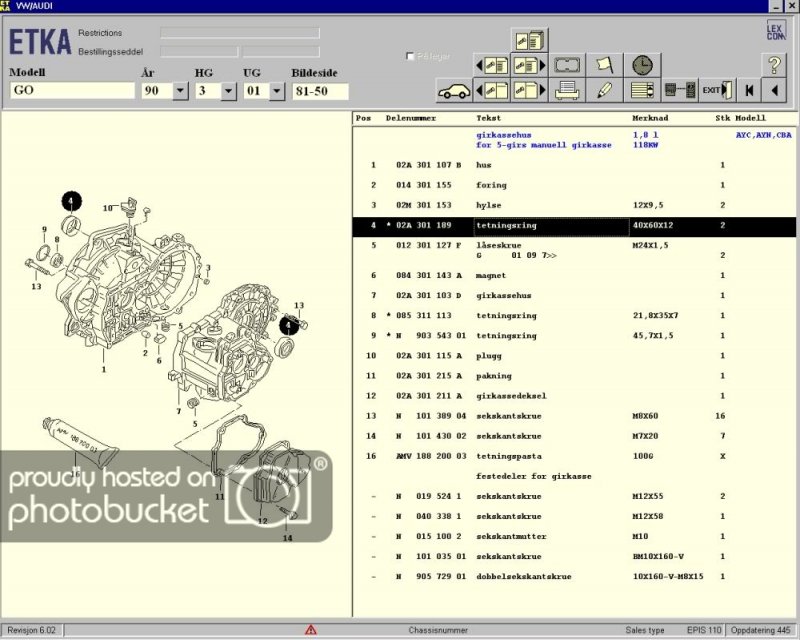800x640 pixels.
Task: Open the help question mark icon
Action: point(775,65)
